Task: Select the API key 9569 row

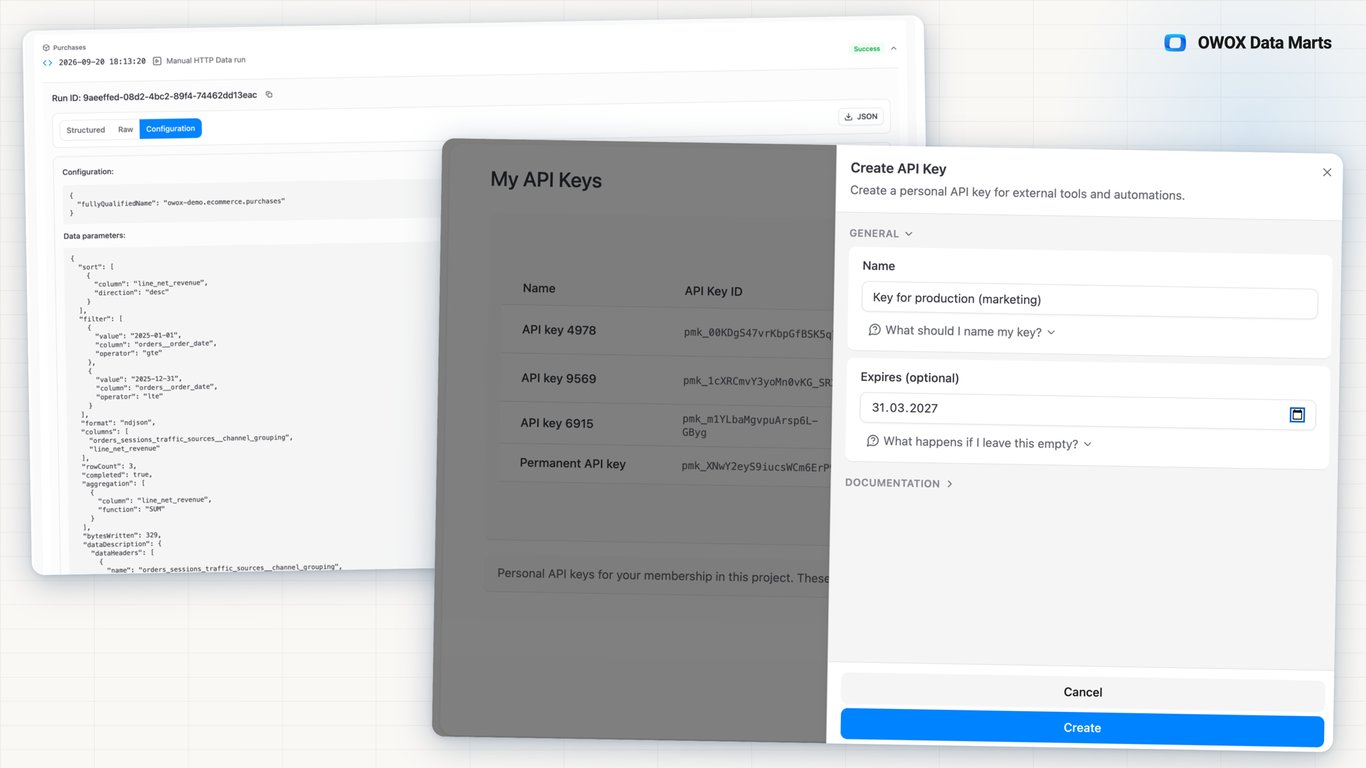Action: (667, 379)
